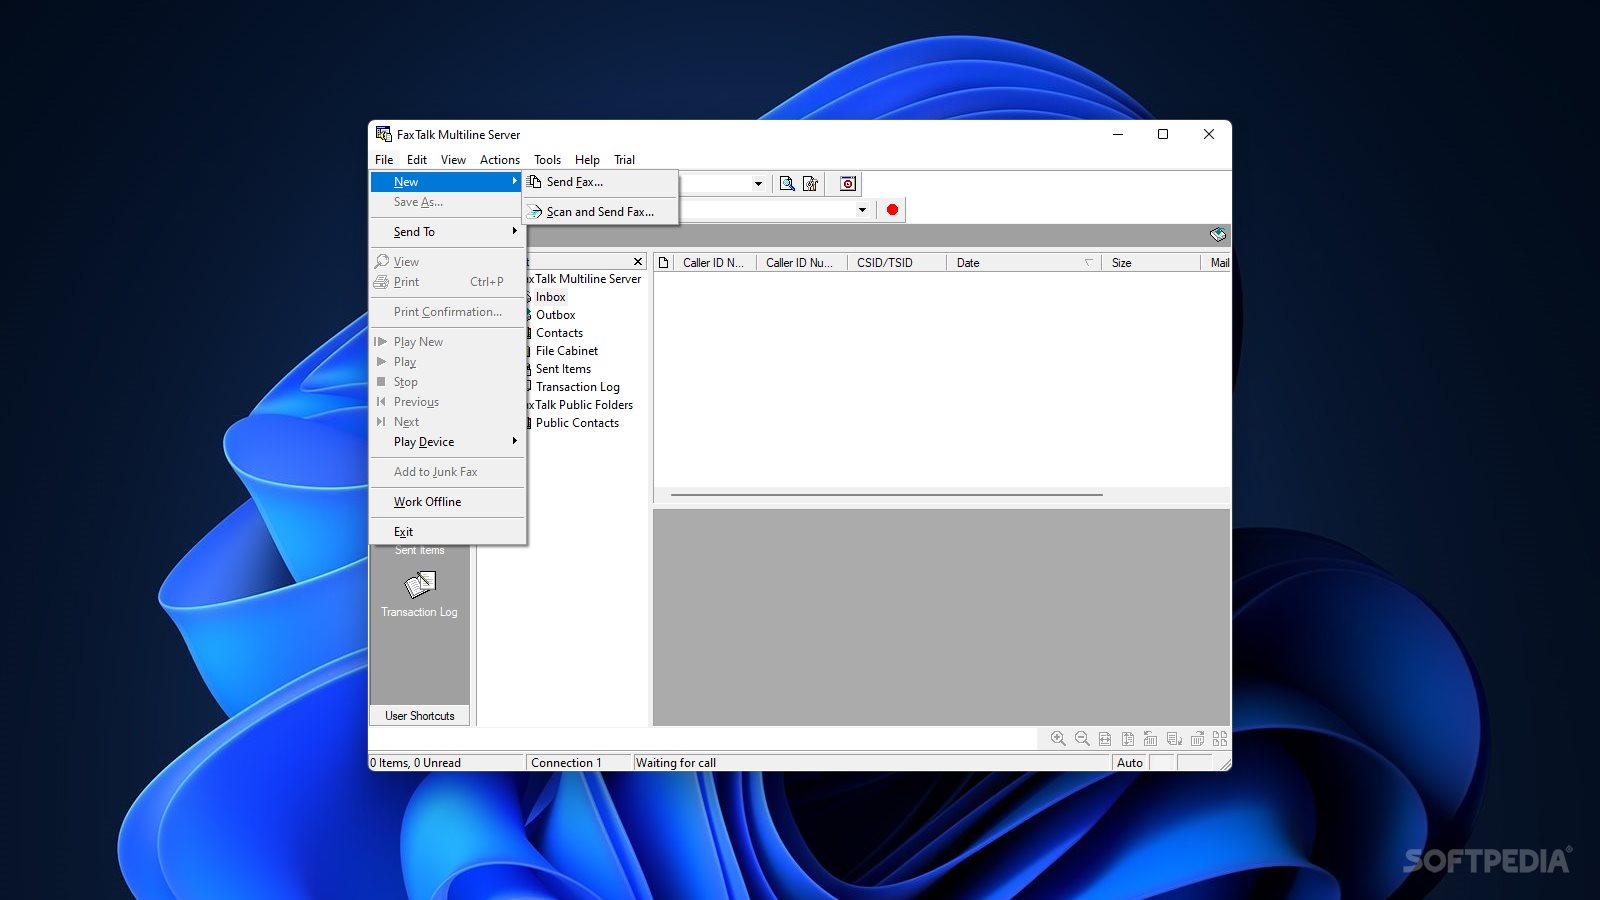The width and height of the screenshot is (1600, 900).
Task: Click the flip page icon
Action: coord(1174,739)
